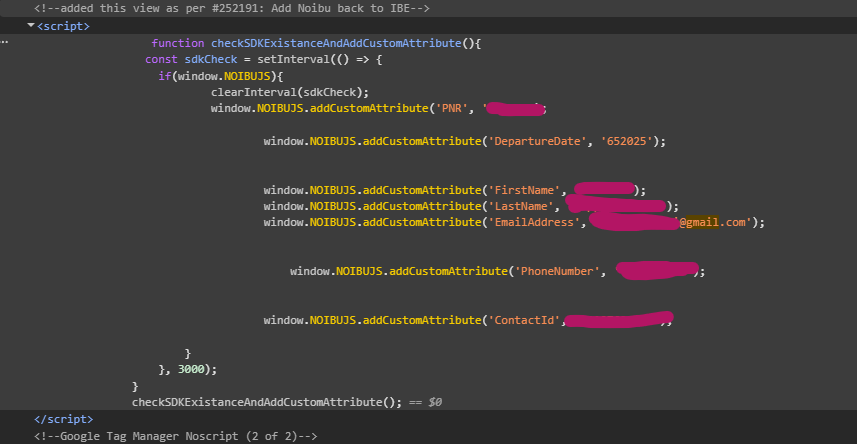
Task: Click the 'PhoneNumber' attribute line
Action: tap(497, 271)
